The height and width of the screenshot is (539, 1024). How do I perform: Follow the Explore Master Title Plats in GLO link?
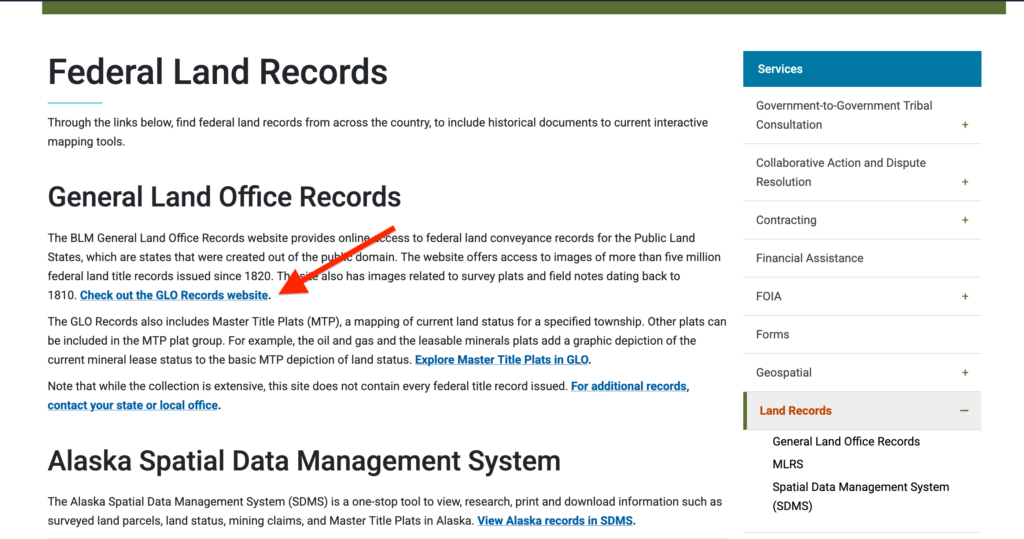click(x=502, y=360)
